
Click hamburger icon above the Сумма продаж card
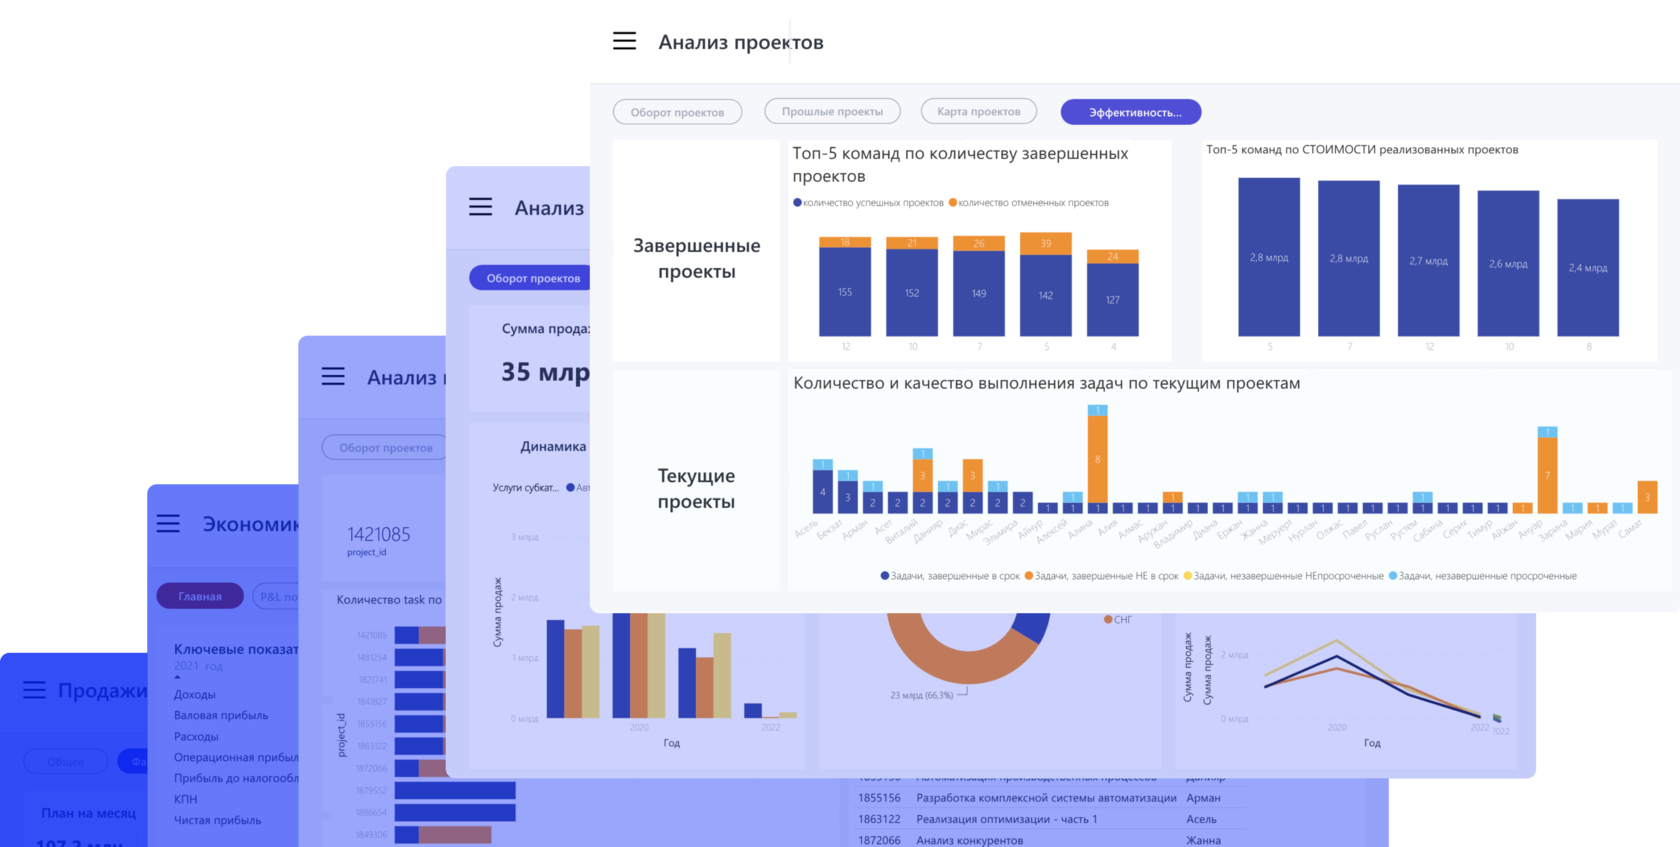pyautogui.click(x=481, y=207)
